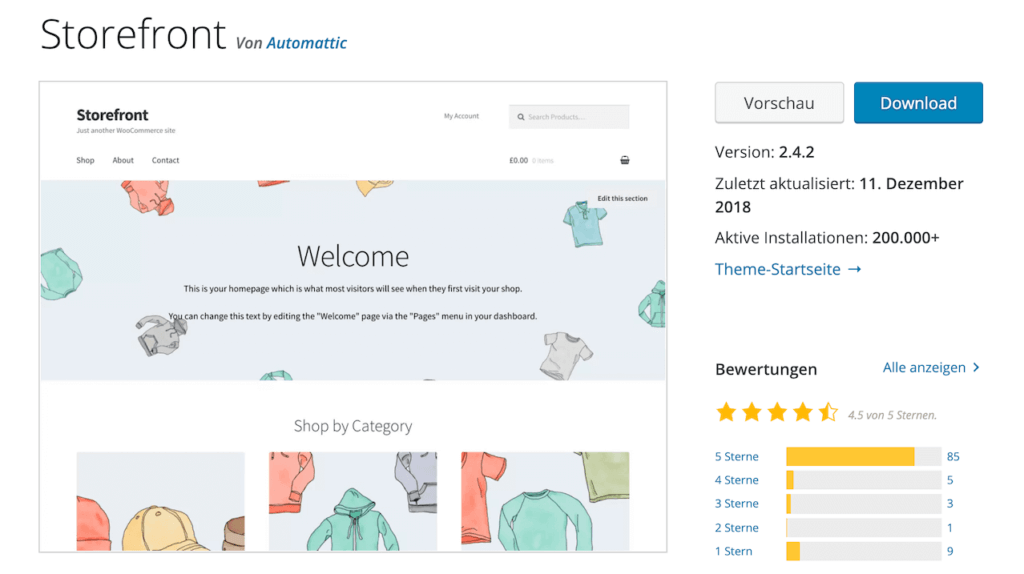The image size is (1024, 574).
Task: Click the 1 count for two stars
Action: [950, 528]
